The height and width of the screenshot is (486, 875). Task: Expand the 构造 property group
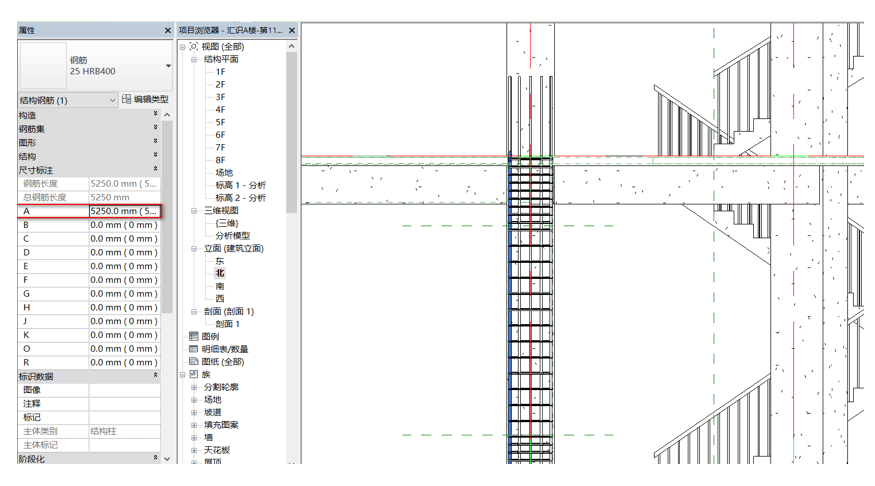155,115
